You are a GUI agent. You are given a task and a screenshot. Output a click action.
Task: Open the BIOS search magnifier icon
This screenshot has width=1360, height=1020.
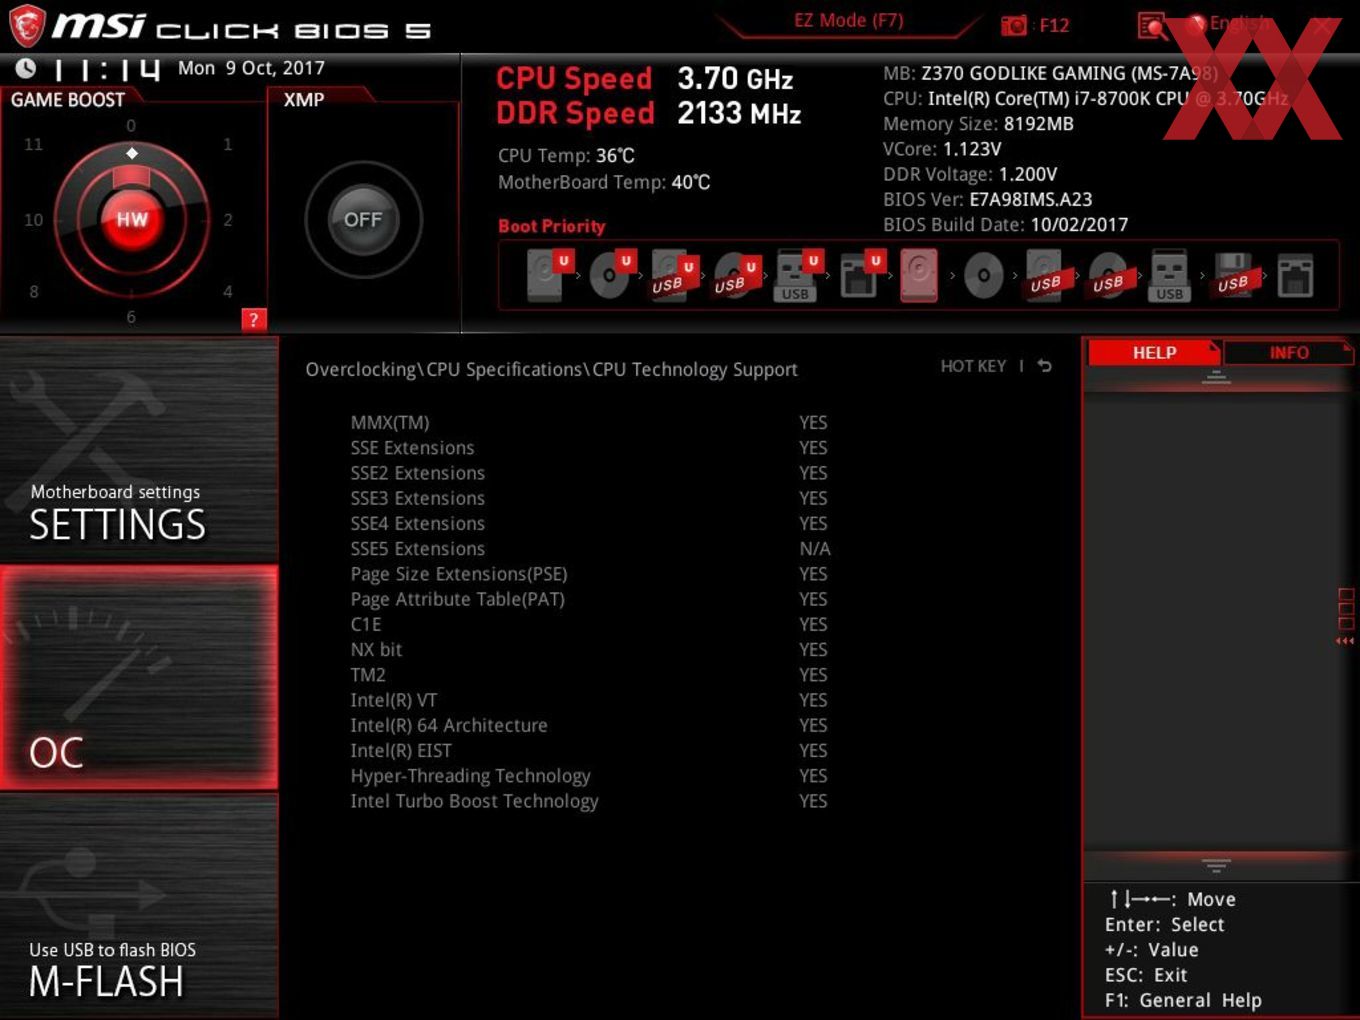click(x=1152, y=26)
